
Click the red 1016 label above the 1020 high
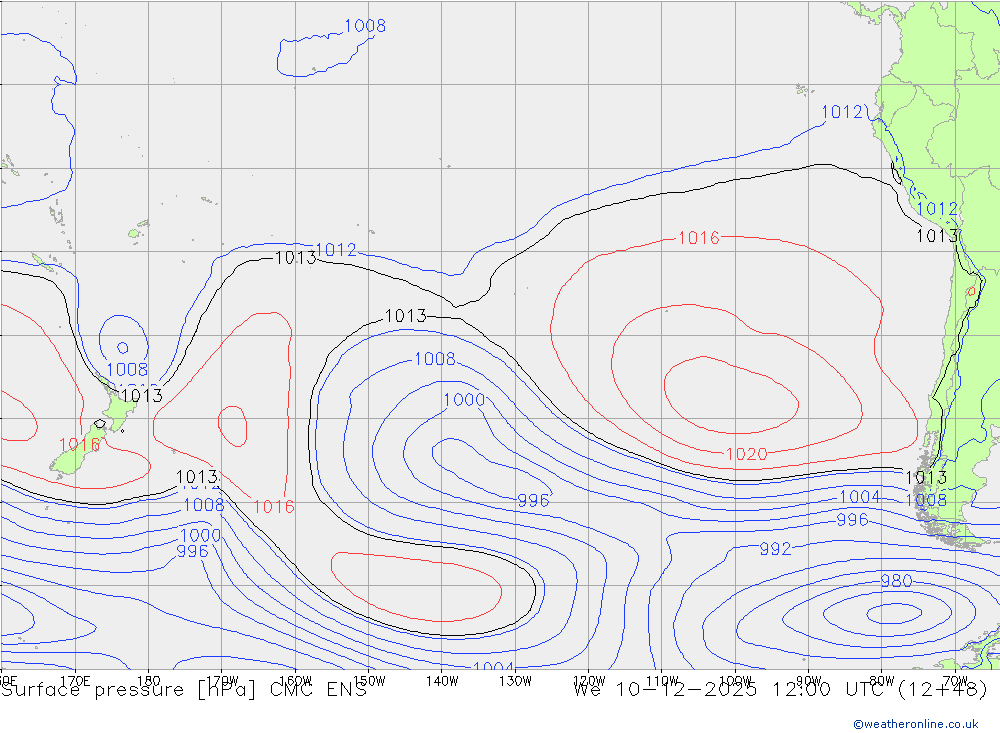point(698,238)
